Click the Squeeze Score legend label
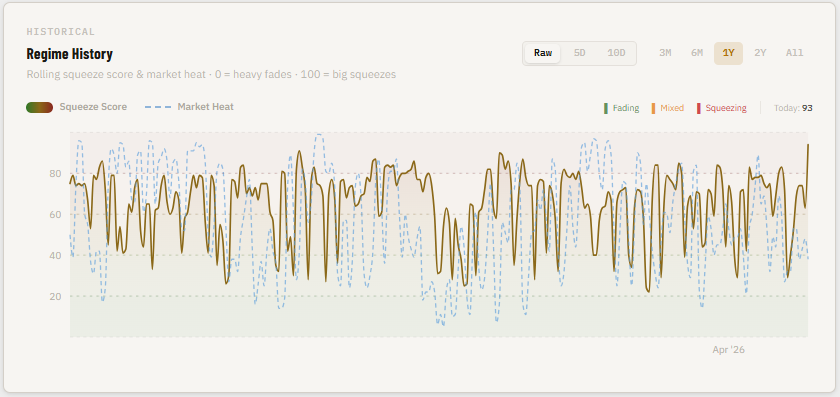Viewport: 840px width, 397px height. point(93,107)
